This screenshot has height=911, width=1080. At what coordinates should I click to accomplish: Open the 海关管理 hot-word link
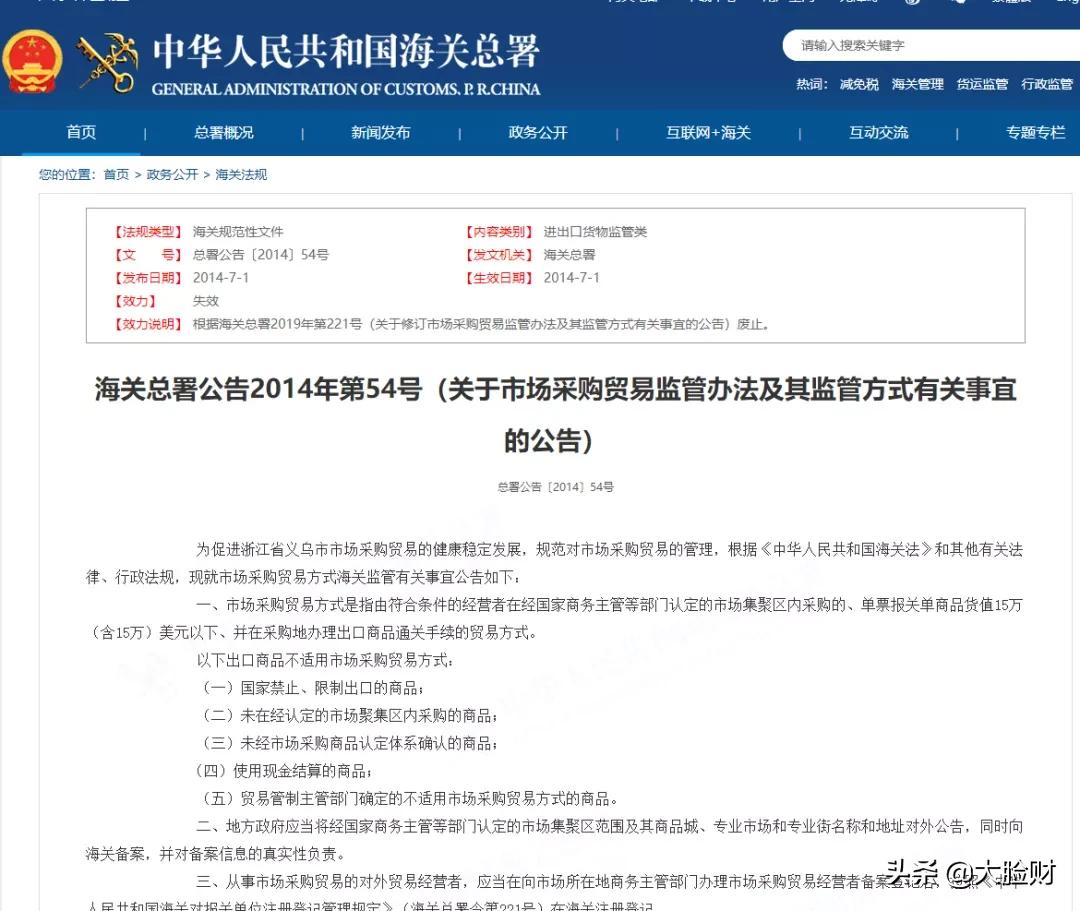(917, 84)
